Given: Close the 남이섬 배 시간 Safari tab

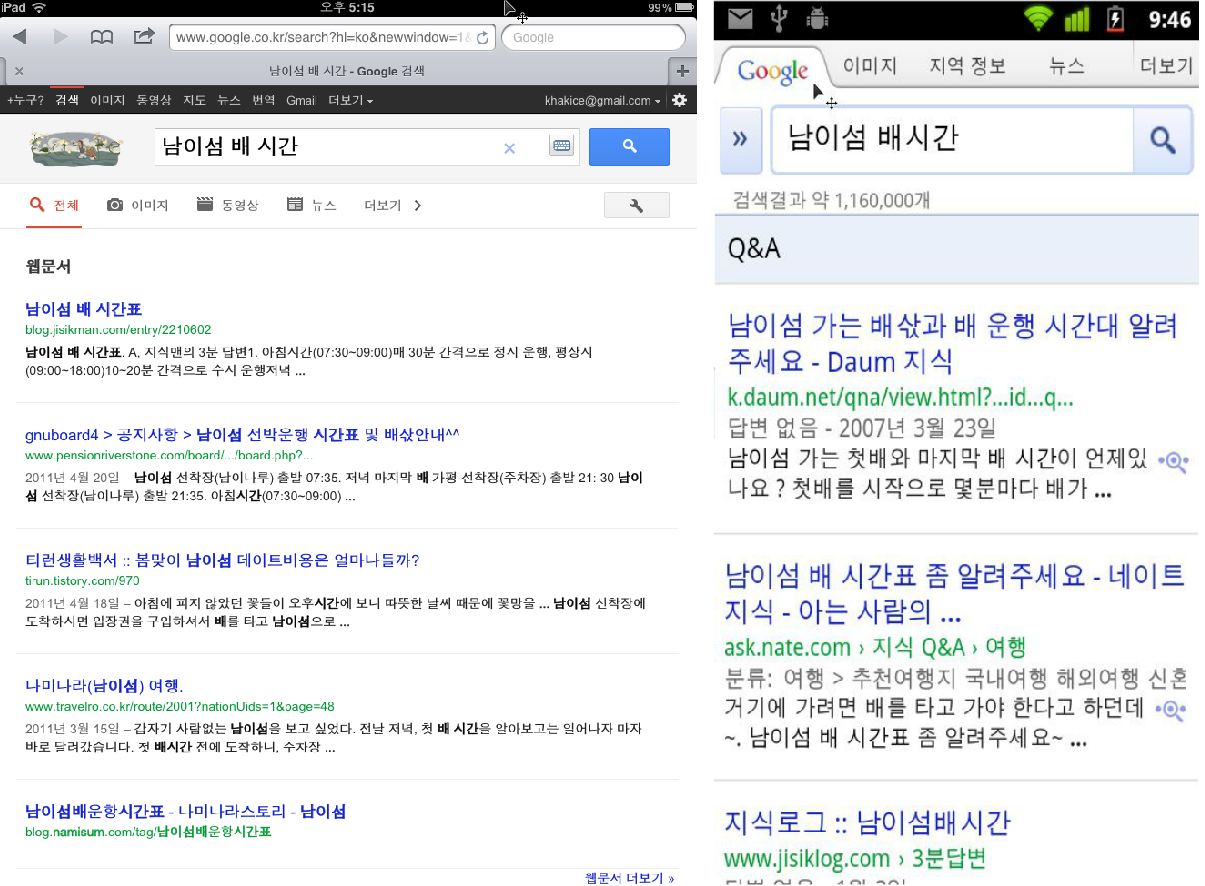Looking at the screenshot, I should pos(19,71).
